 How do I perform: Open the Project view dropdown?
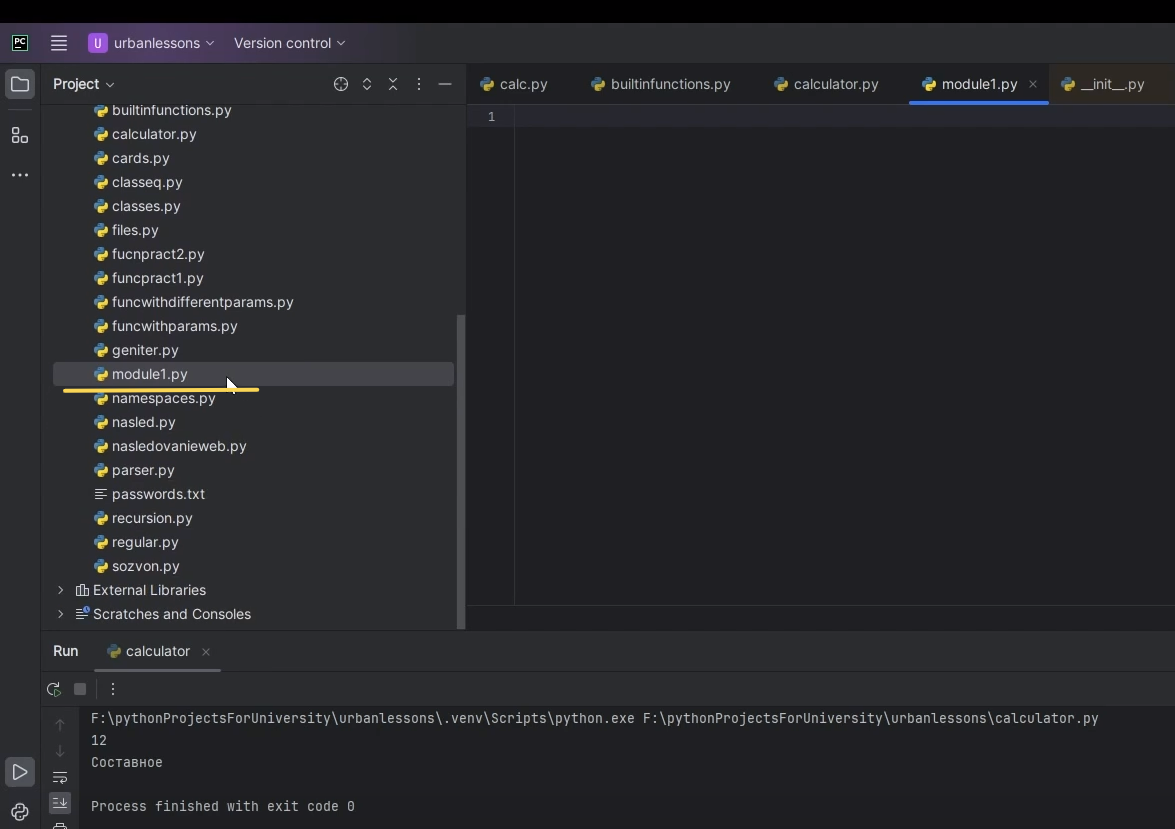[x=83, y=84]
